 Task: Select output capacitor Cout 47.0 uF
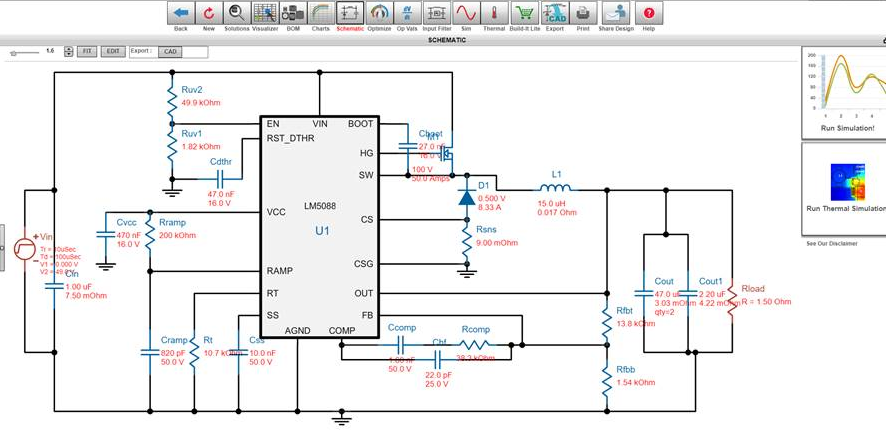click(x=644, y=294)
